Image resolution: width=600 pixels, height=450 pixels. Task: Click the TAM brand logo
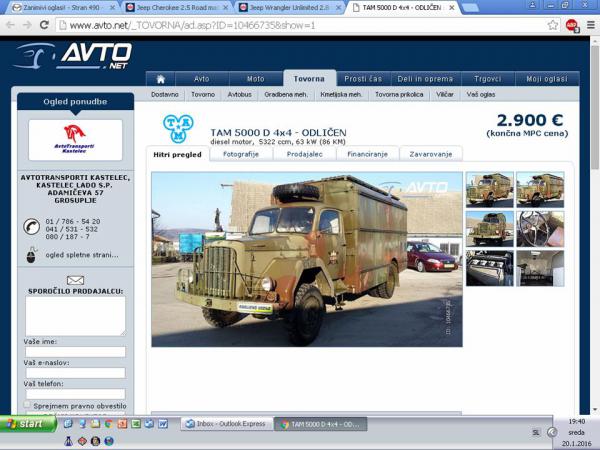(x=179, y=127)
